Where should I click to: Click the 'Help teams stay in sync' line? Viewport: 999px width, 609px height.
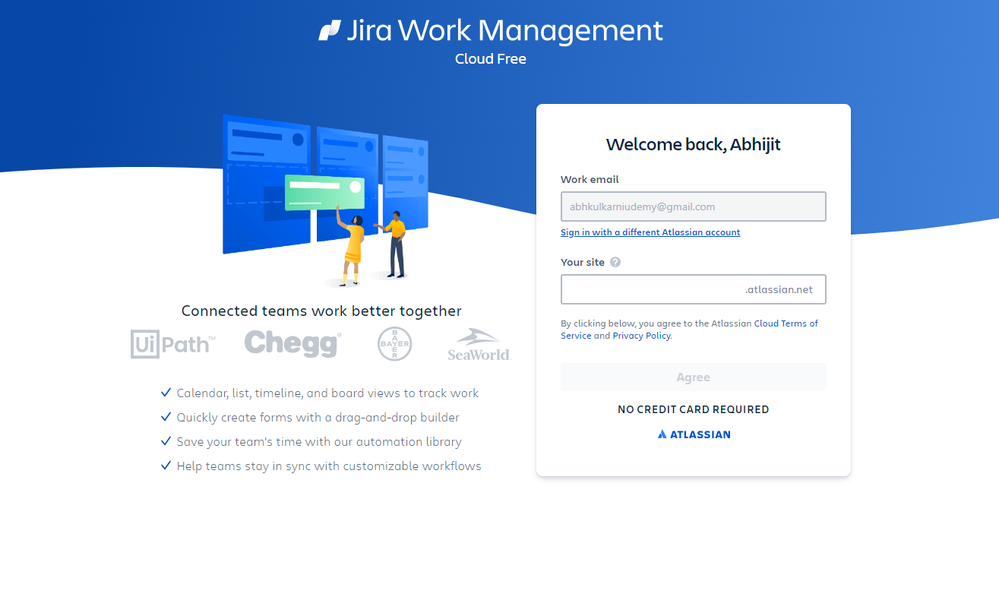click(329, 466)
